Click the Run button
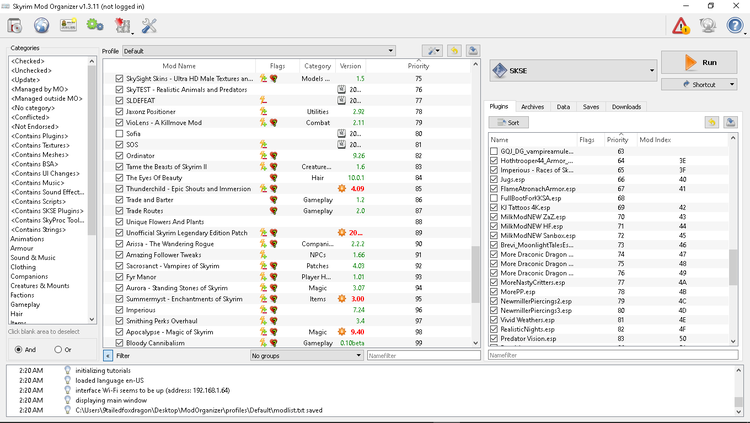 [x=699, y=62]
